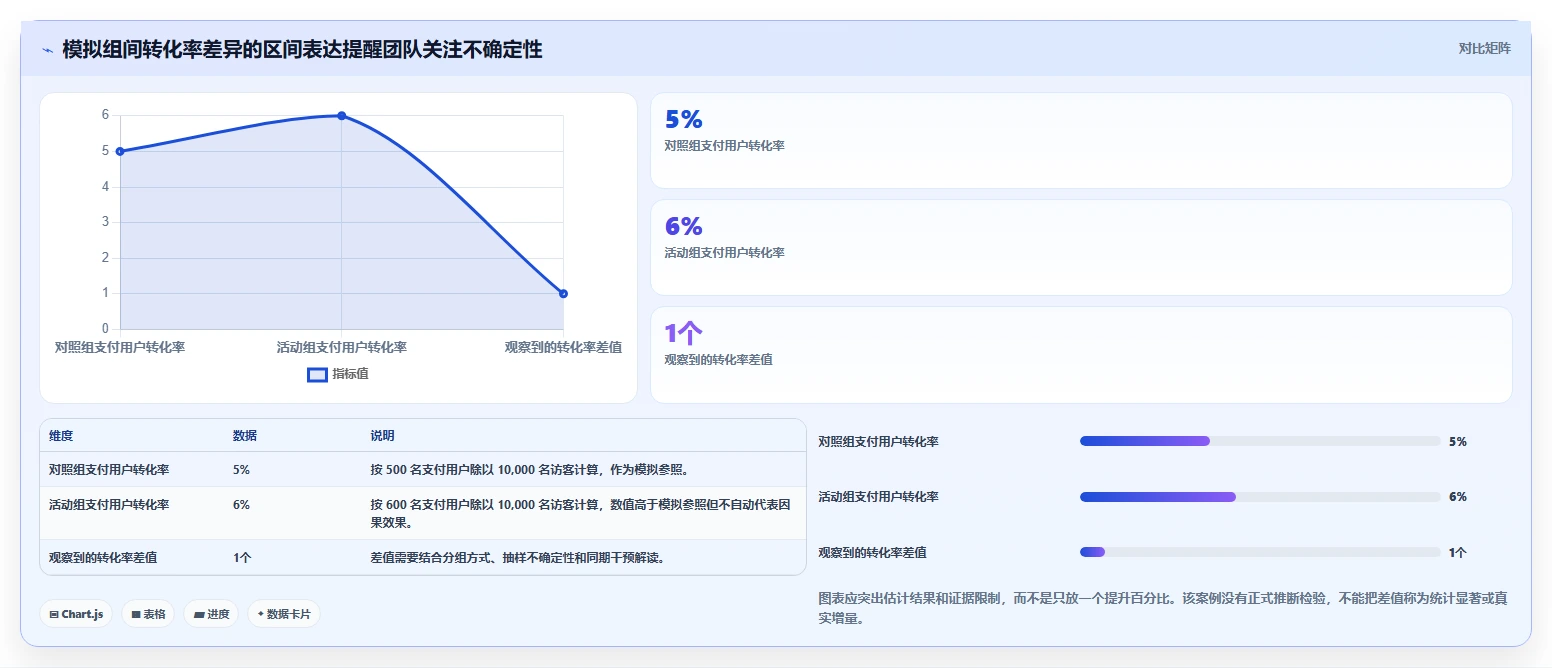The width and height of the screenshot is (1552, 668).
Task: Click the 说明 column header
Action: (382, 436)
